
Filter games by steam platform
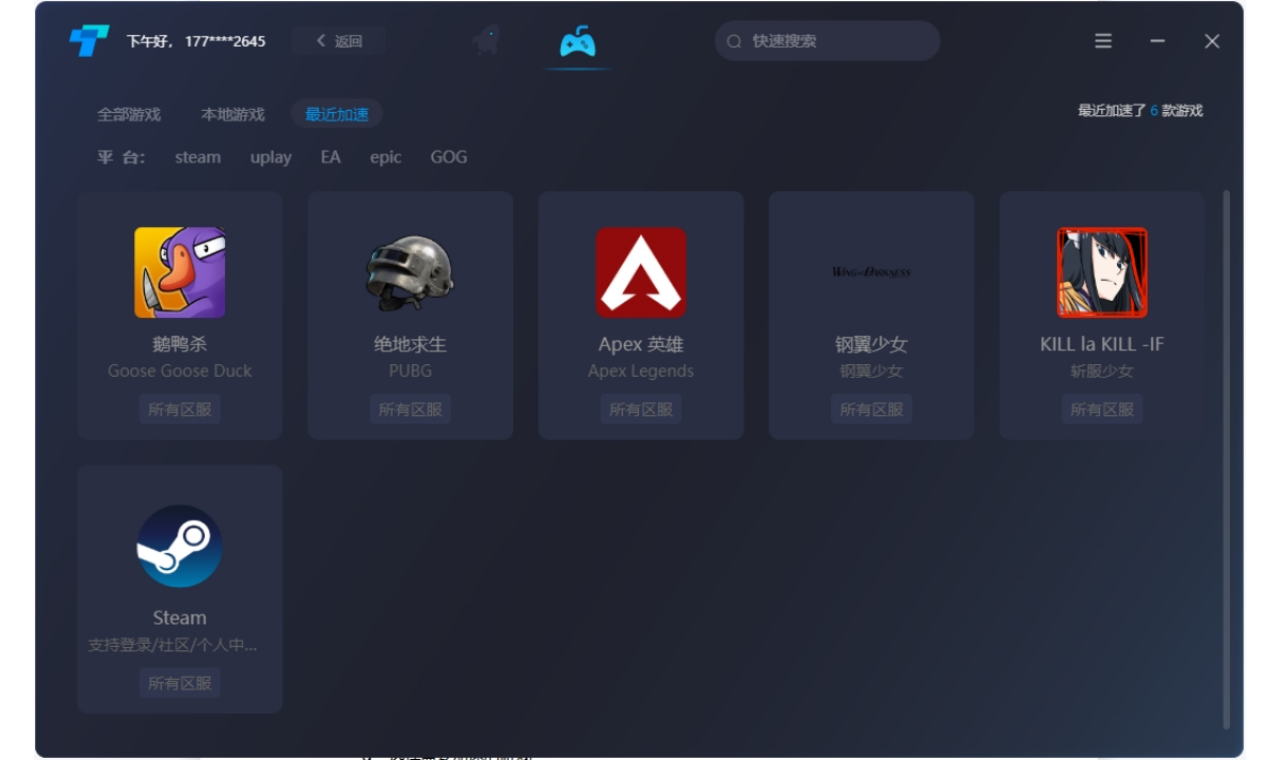point(198,157)
